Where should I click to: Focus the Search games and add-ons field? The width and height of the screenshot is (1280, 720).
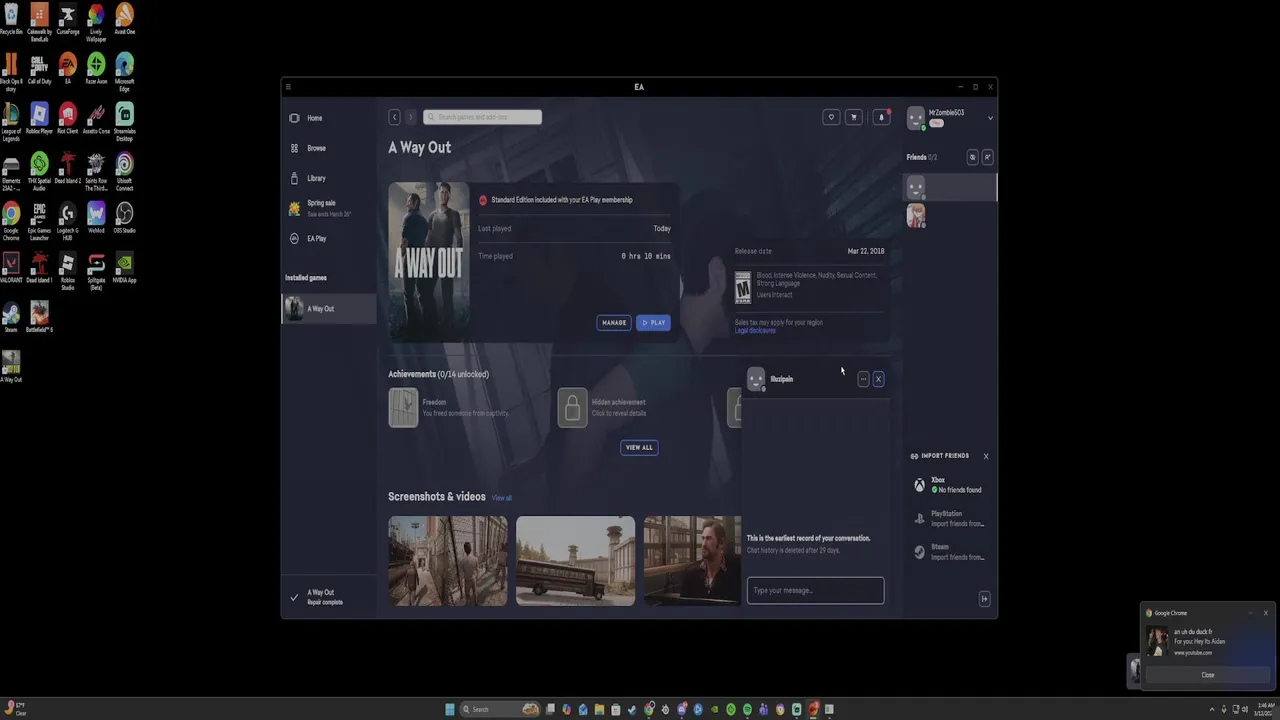[482, 117]
